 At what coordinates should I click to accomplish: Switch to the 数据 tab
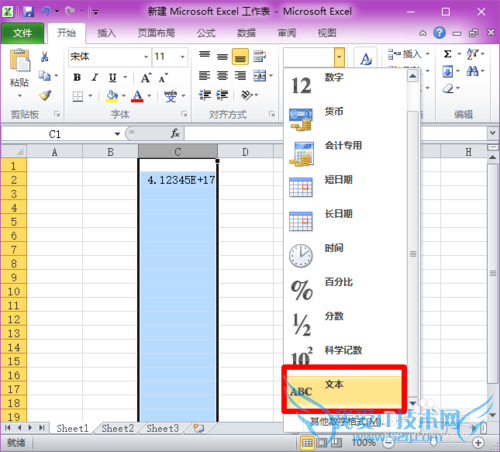(x=246, y=33)
